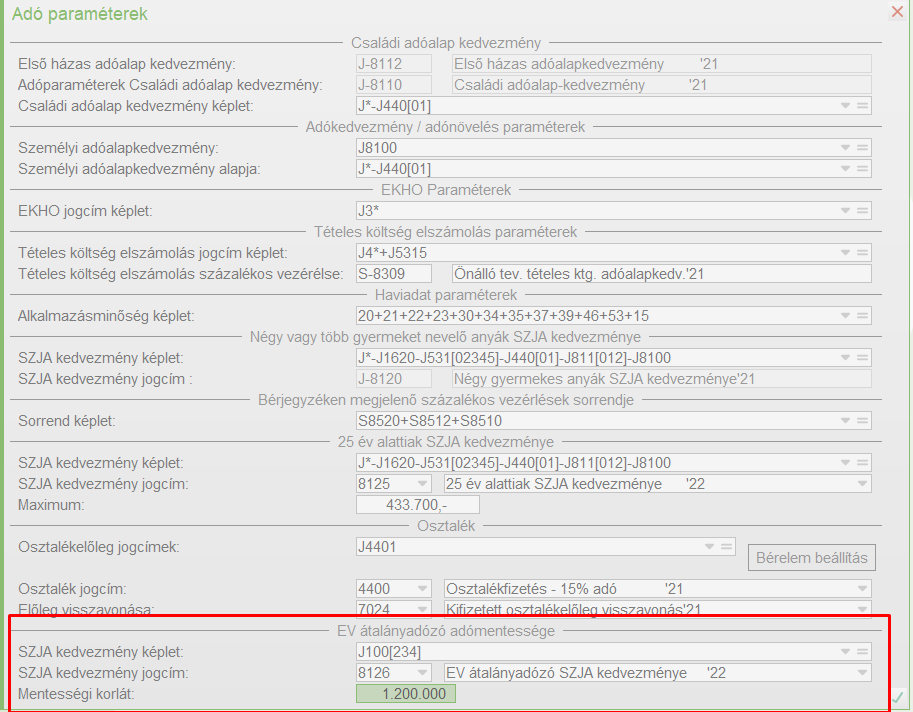Click list icon beside Családi adóalap kedvezmény képlet
Image resolution: width=913 pixels, height=712 pixels.
coord(863,106)
